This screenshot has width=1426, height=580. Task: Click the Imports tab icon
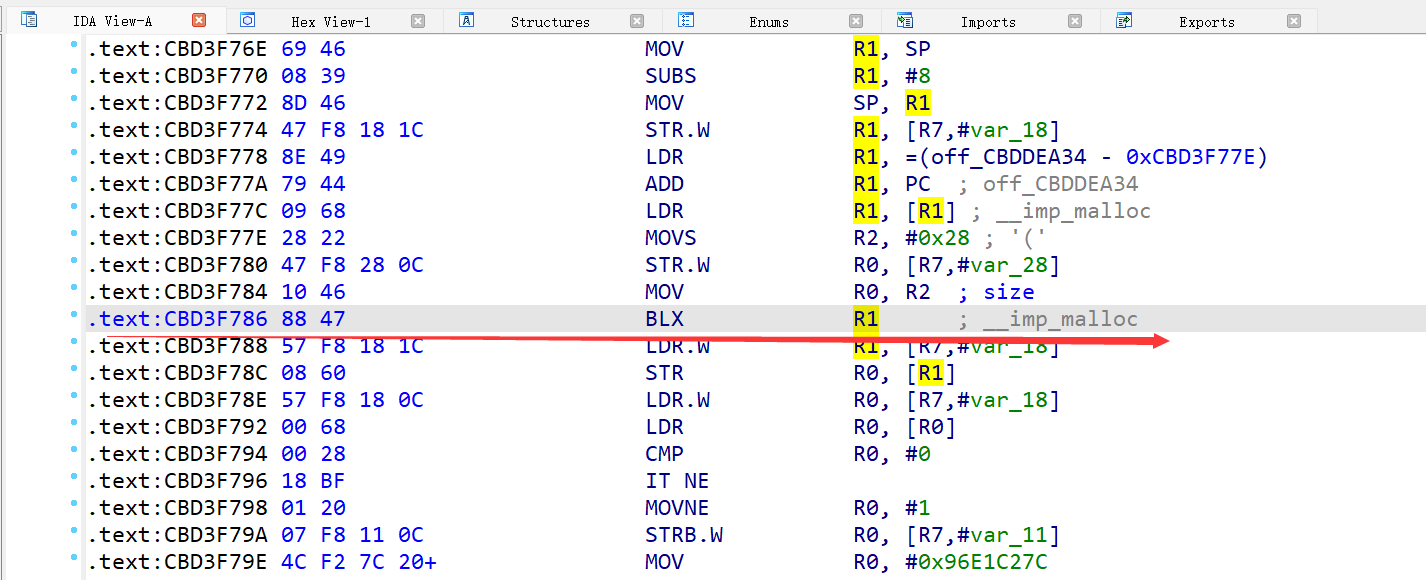tap(904, 20)
